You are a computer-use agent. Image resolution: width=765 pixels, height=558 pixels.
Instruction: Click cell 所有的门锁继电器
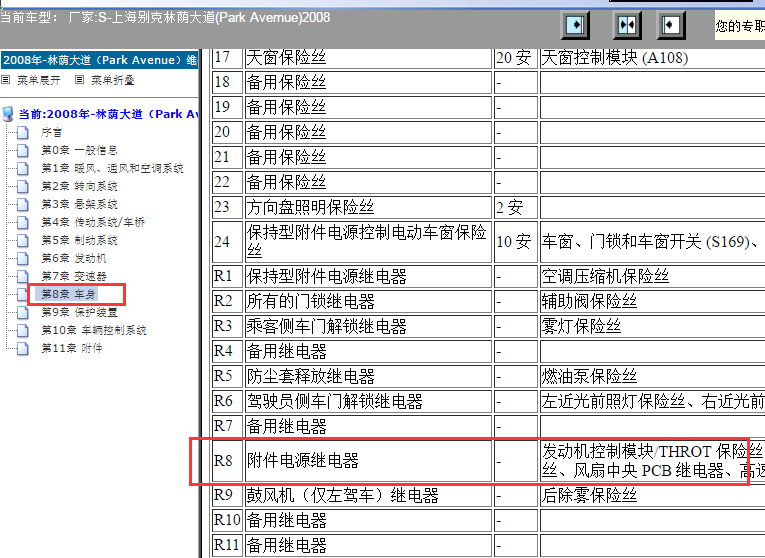(368, 301)
